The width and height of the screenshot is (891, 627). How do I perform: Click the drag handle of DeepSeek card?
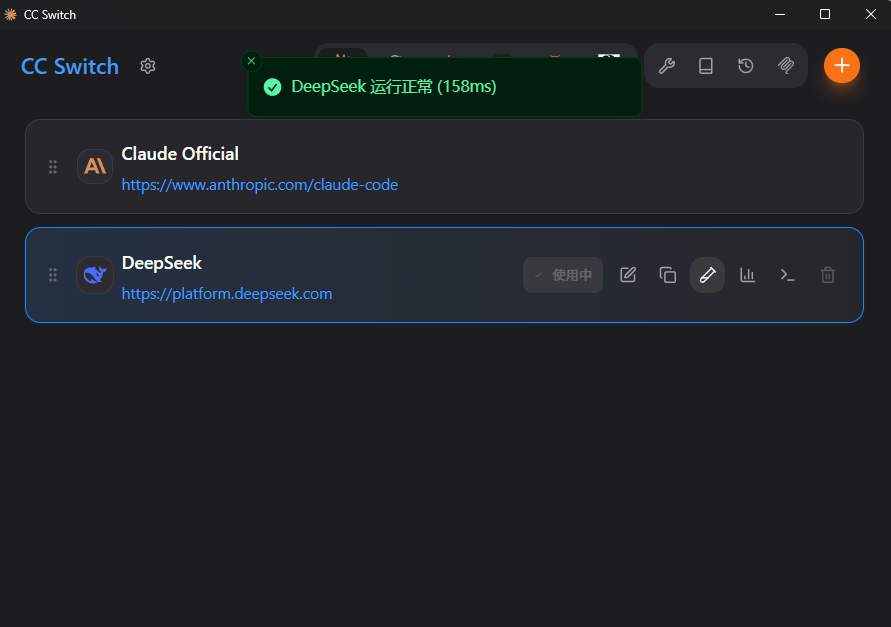click(x=53, y=275)
